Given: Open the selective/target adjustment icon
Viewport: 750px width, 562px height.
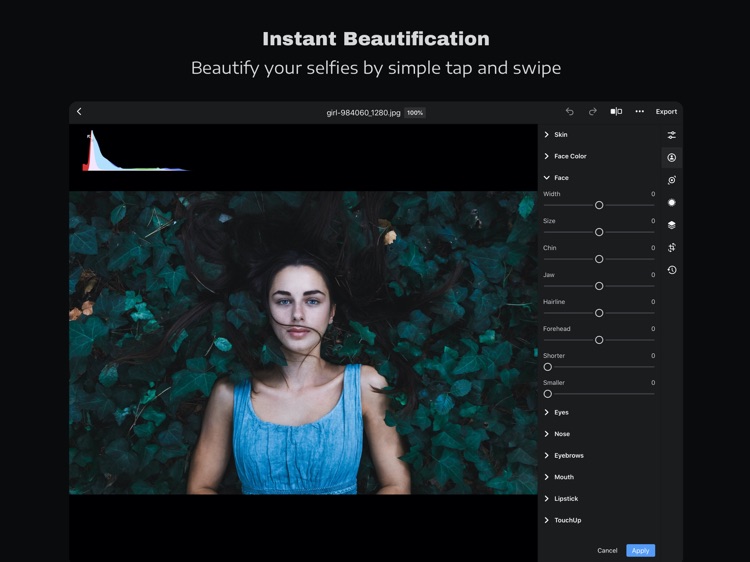Looking at the screenshot, I should pyautogui.click(x=672, y=180).
